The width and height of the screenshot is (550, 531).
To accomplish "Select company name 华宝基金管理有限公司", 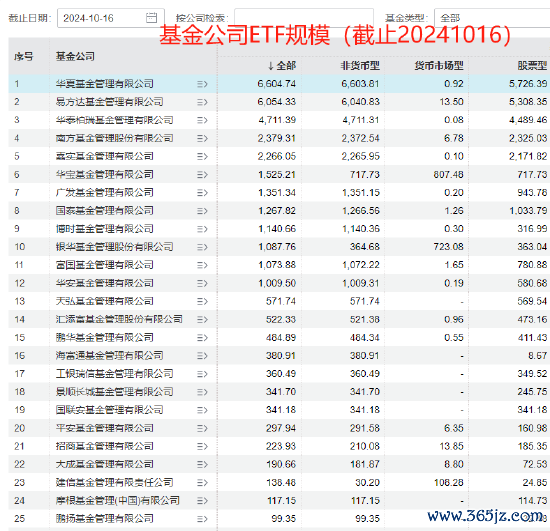I will point(105,175).
